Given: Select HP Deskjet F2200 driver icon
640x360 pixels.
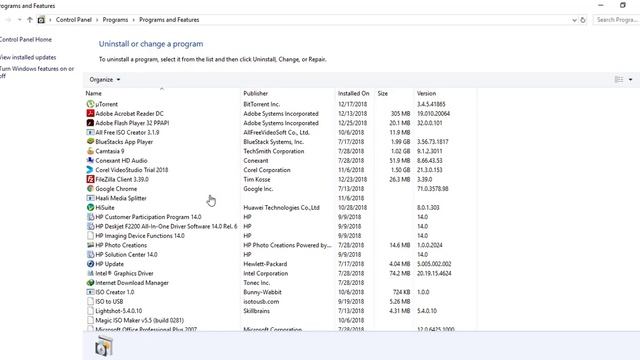Looking at the screenshot, I should pyautogui.click(x=90, y=226).
